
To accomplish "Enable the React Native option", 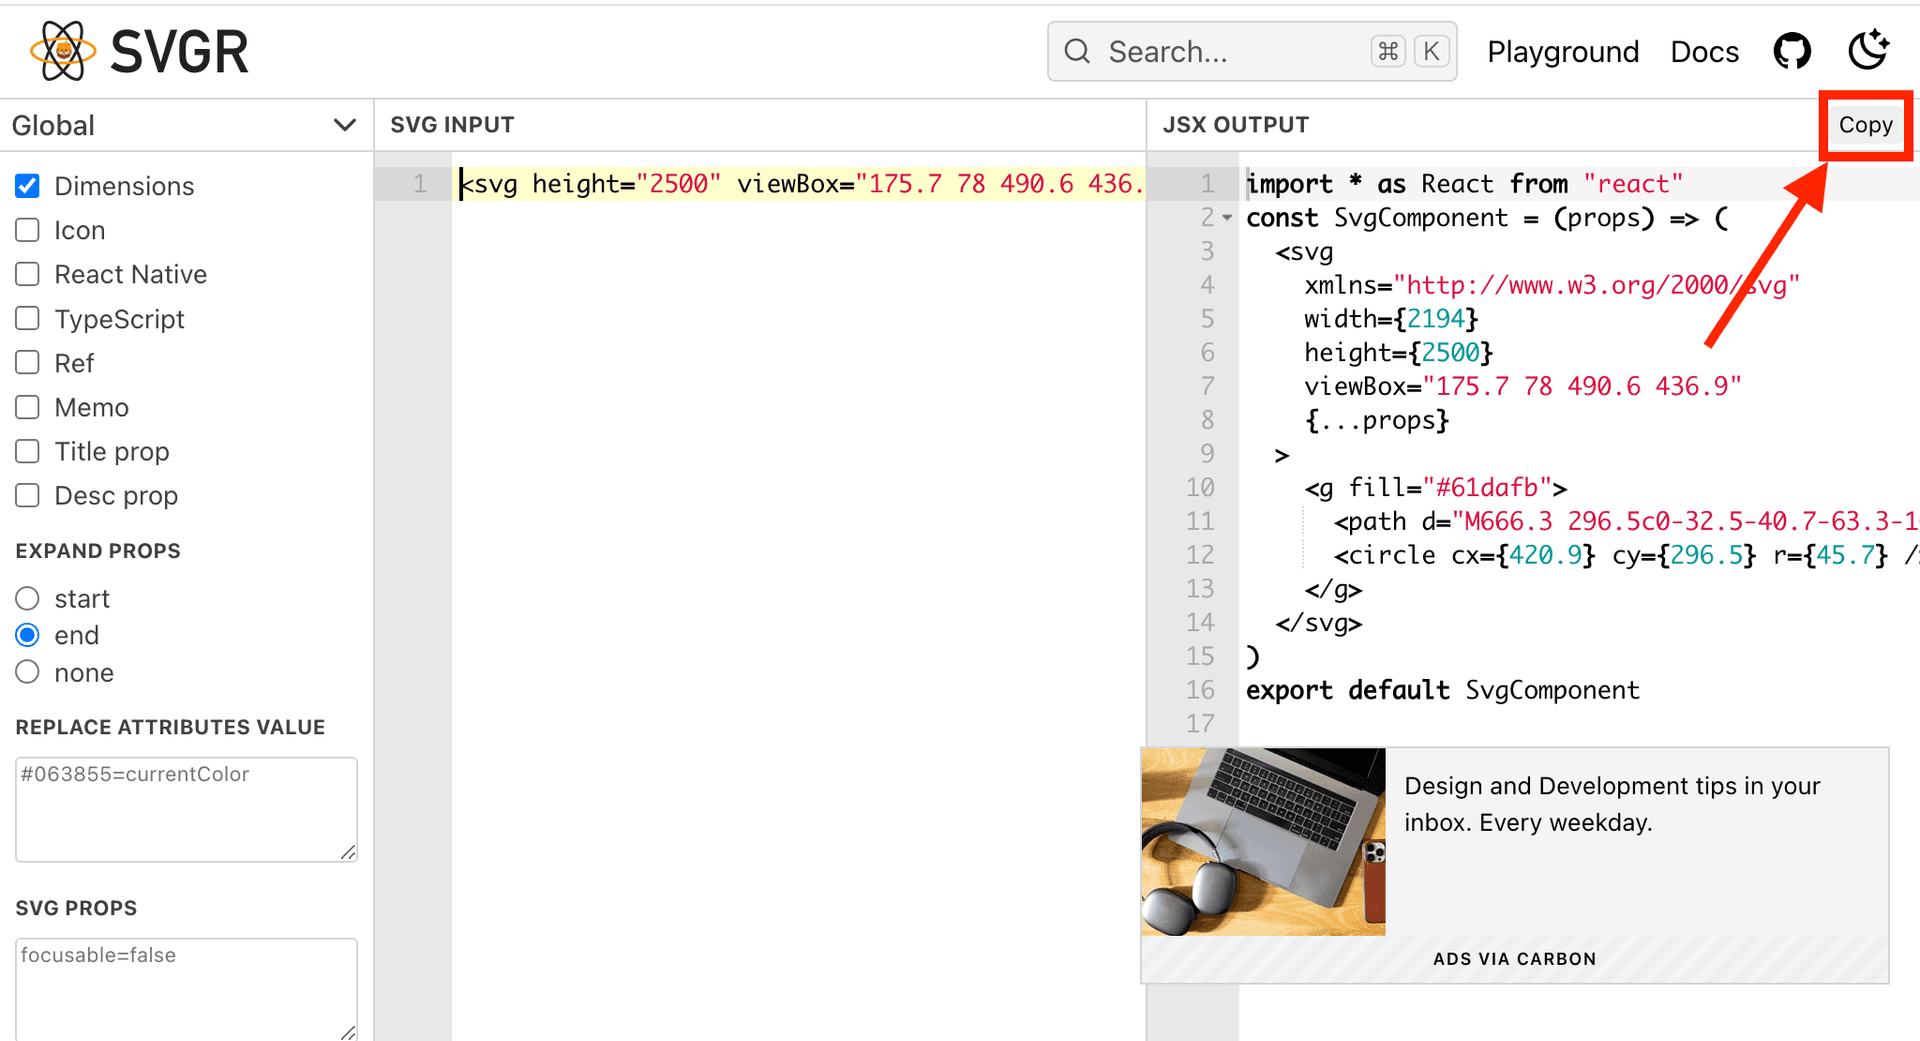I will pos(28,274).
